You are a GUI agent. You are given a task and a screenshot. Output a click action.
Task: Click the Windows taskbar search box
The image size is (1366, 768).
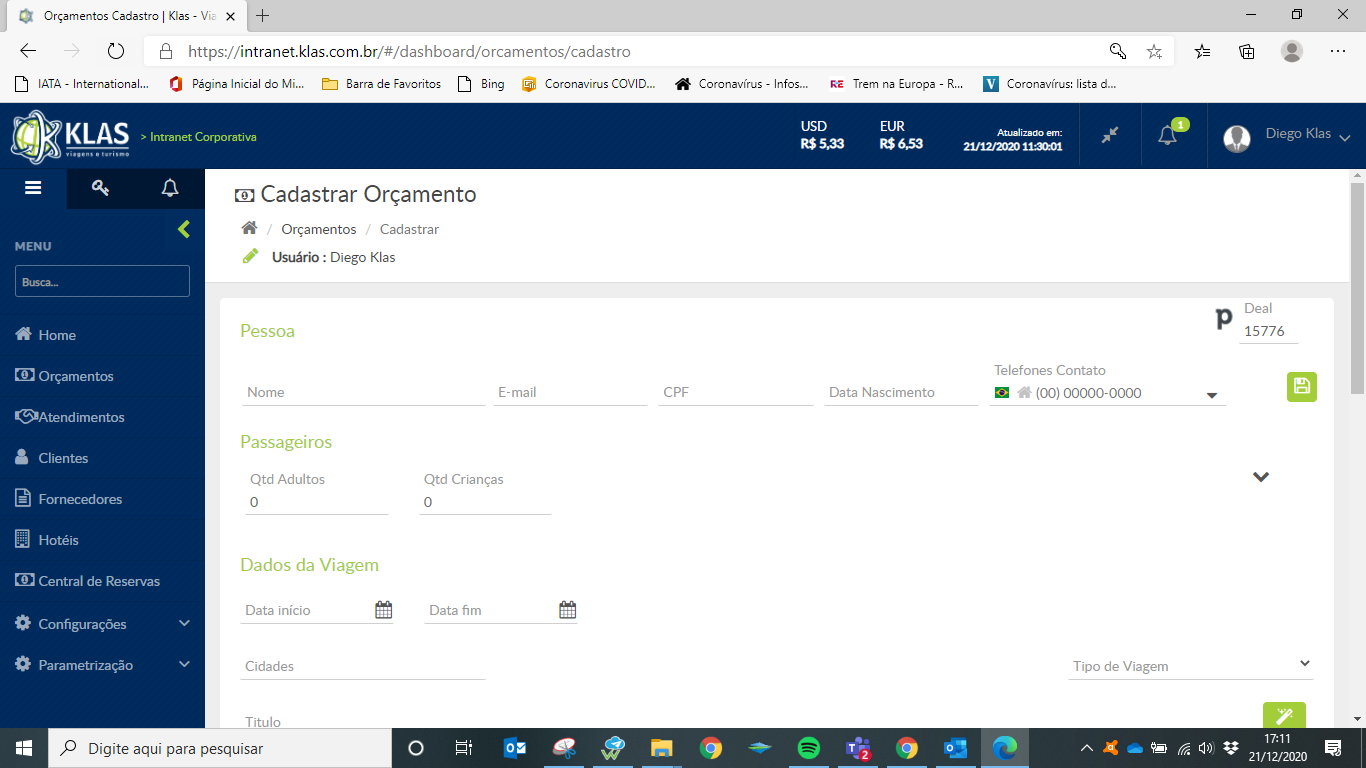point(220,748)
